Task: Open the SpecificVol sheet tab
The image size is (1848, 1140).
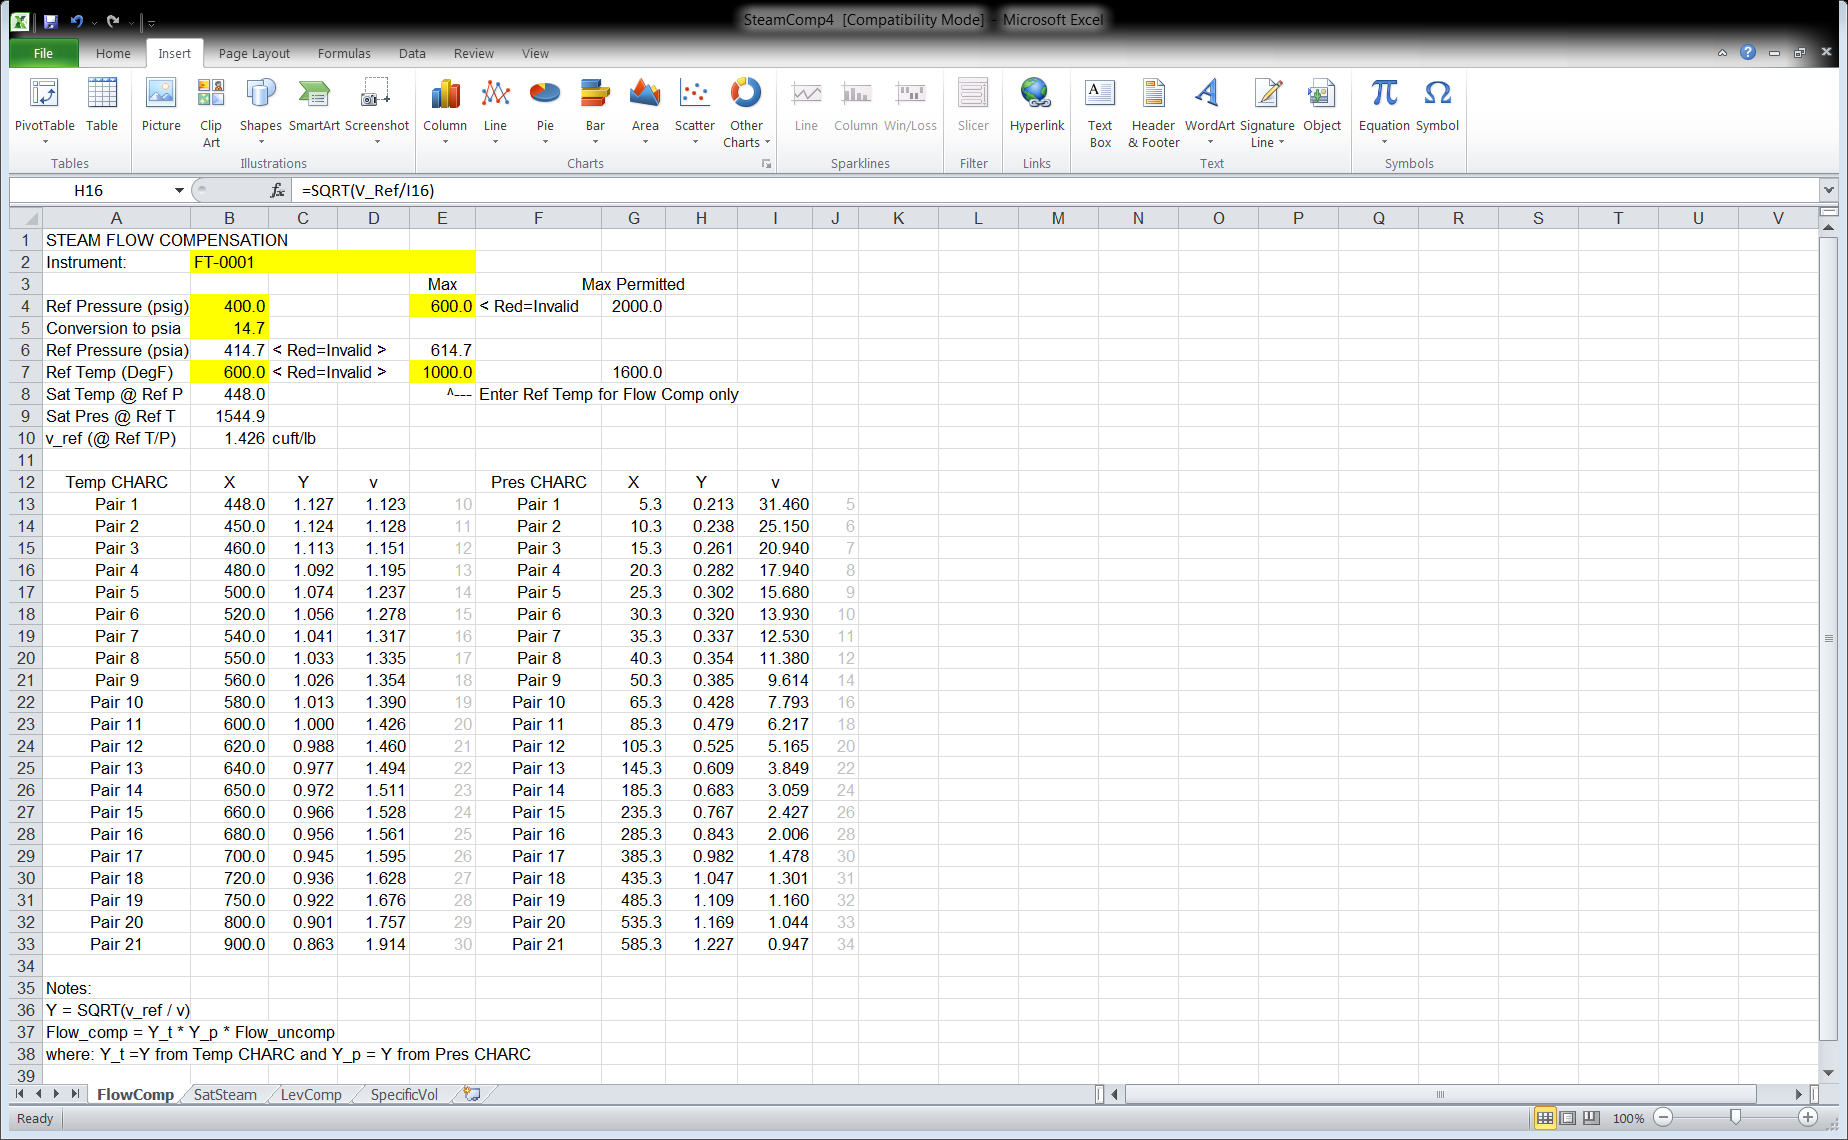Action: click(404, 1094)
